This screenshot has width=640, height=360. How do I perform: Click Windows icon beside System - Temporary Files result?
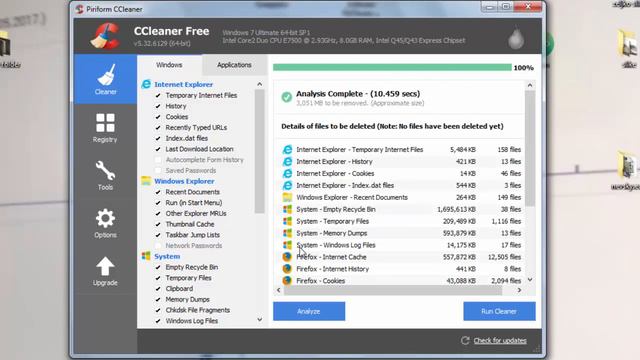287,221
